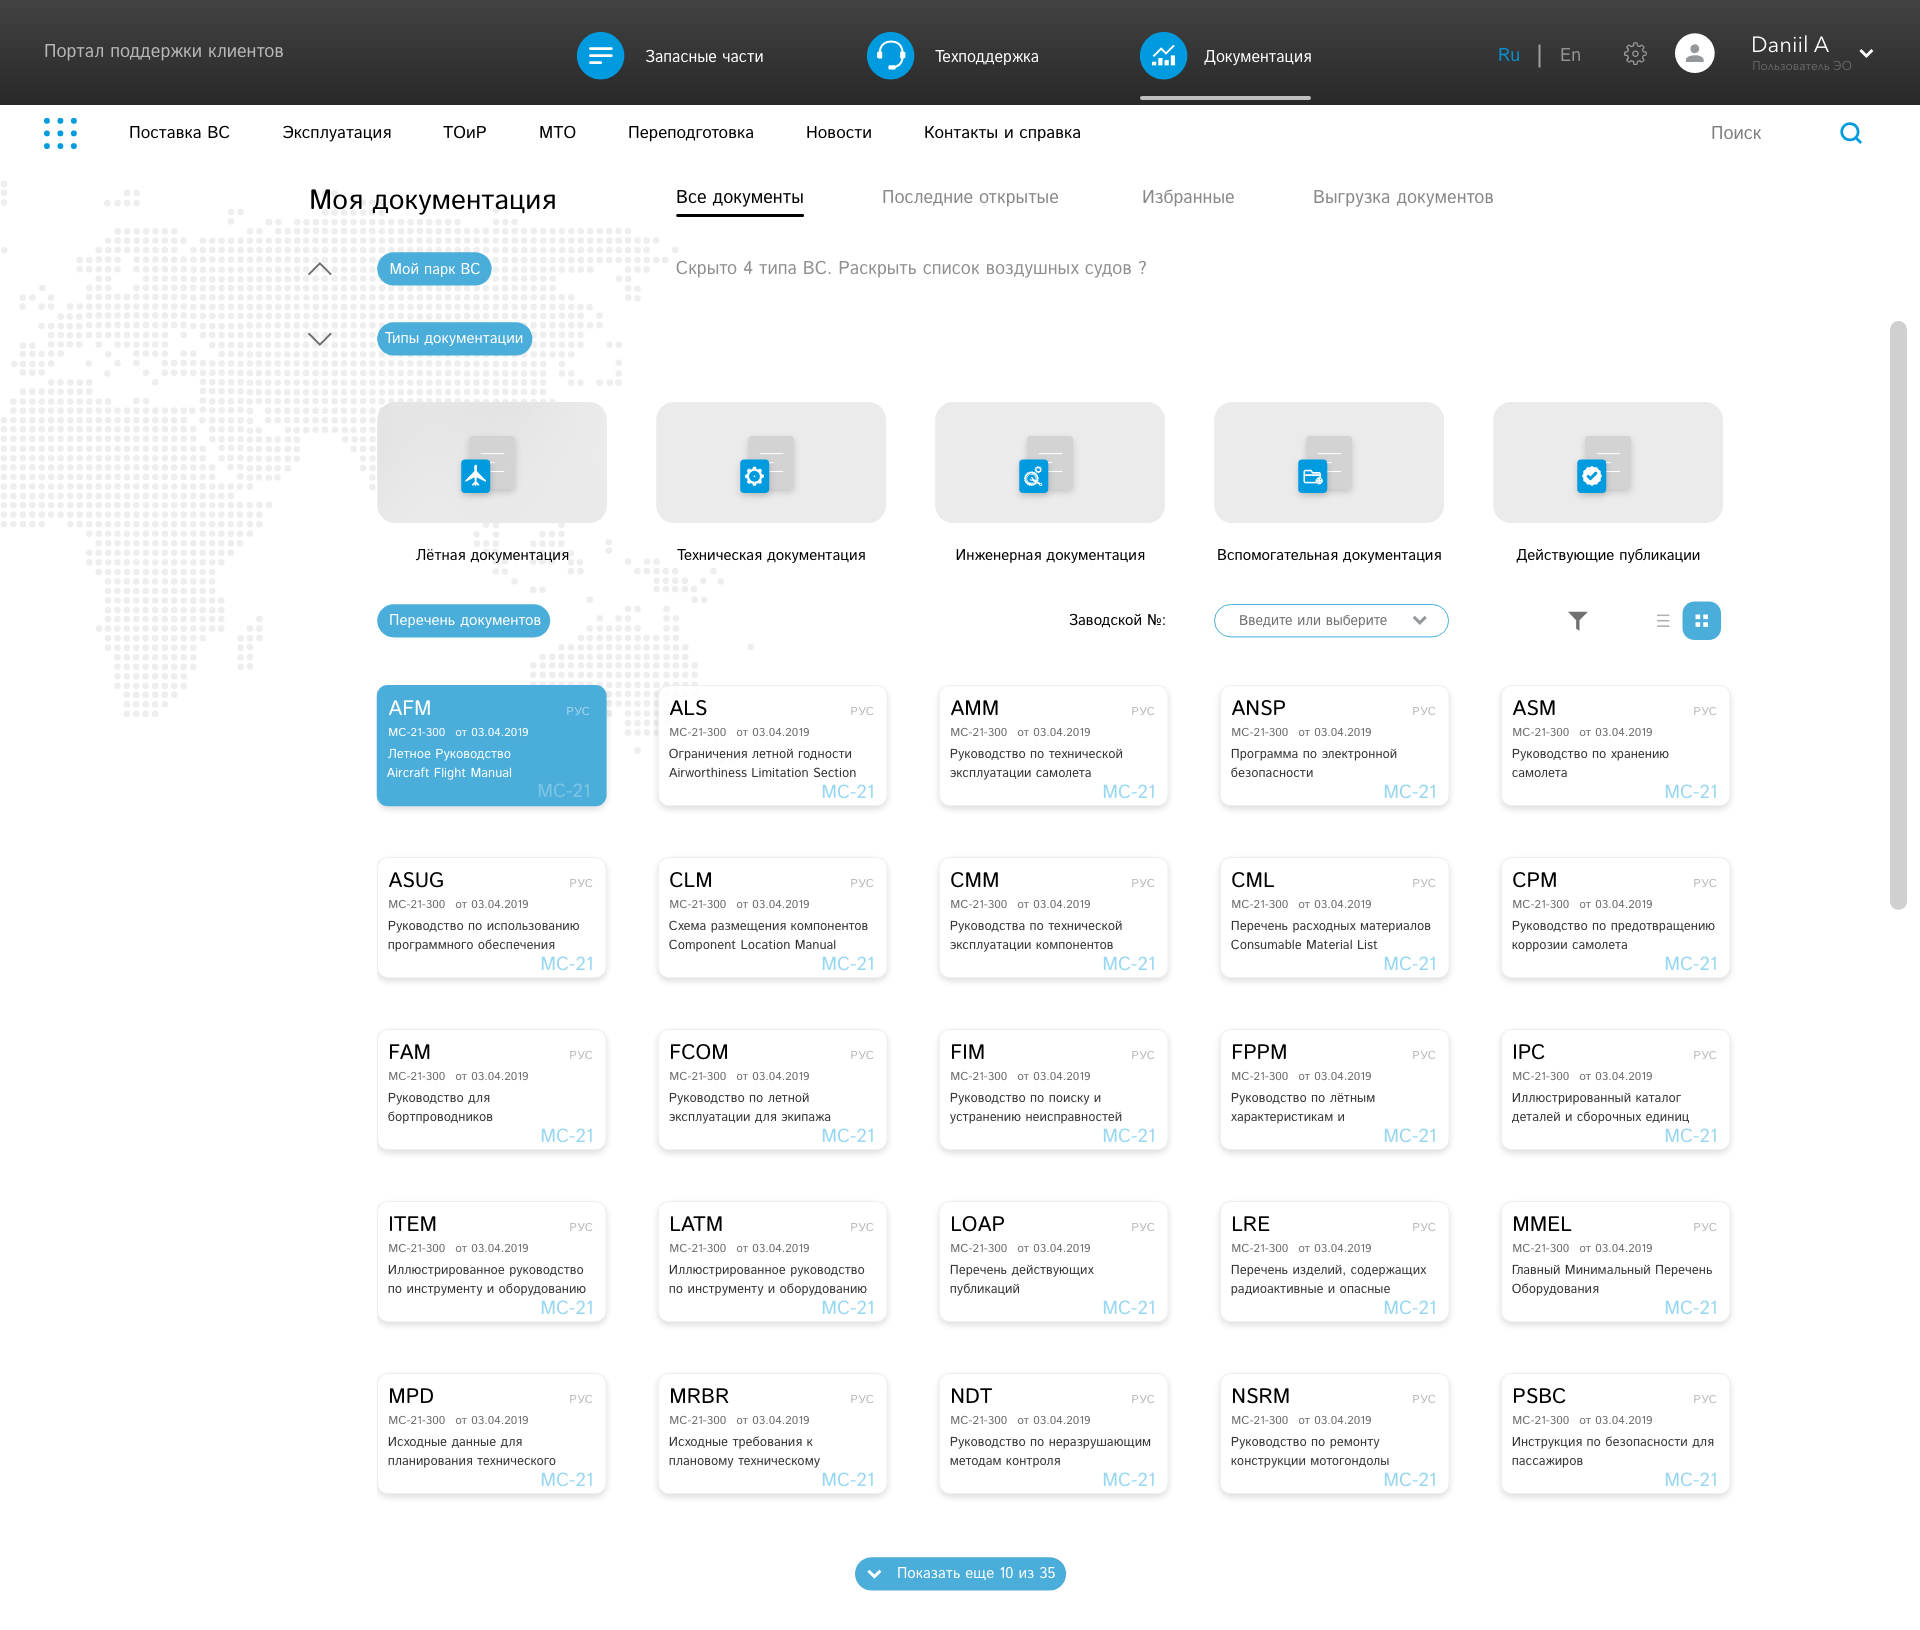
Task: Open the AFM document card
Action: pyautogui.click(x=491, y=745)
